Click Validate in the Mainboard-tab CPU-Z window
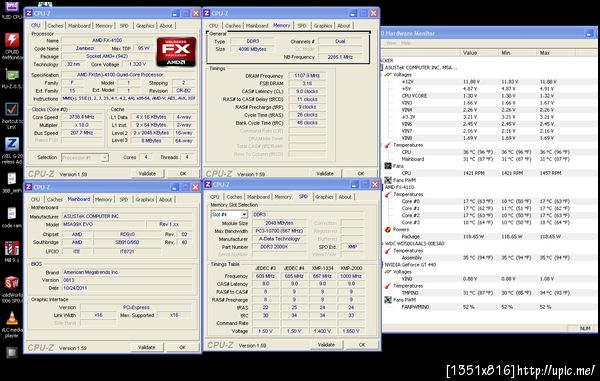 tap(147, 347)
